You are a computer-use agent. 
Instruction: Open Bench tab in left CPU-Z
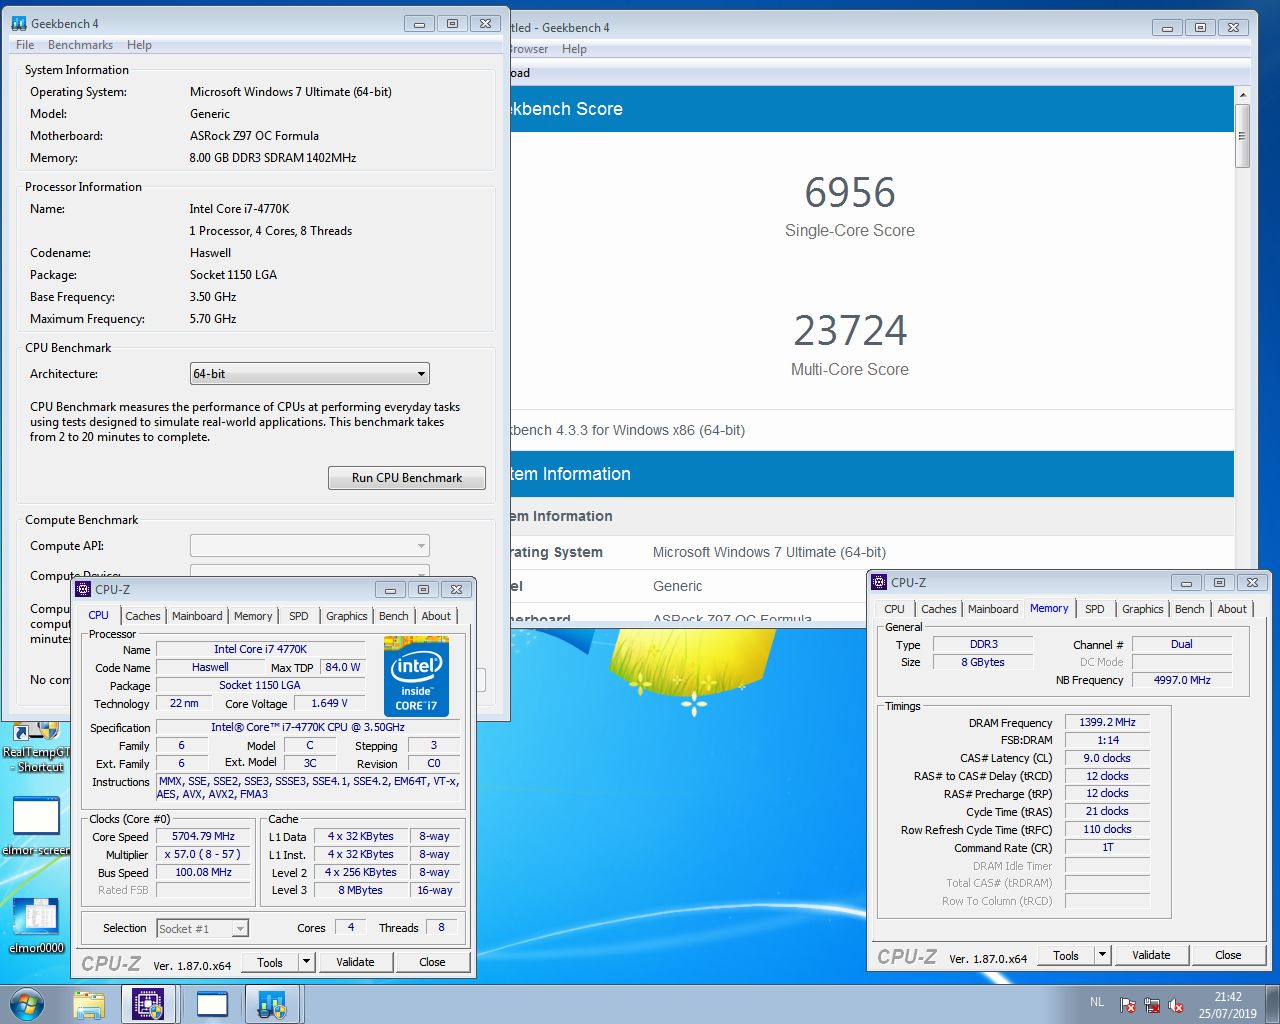[393, 616]
